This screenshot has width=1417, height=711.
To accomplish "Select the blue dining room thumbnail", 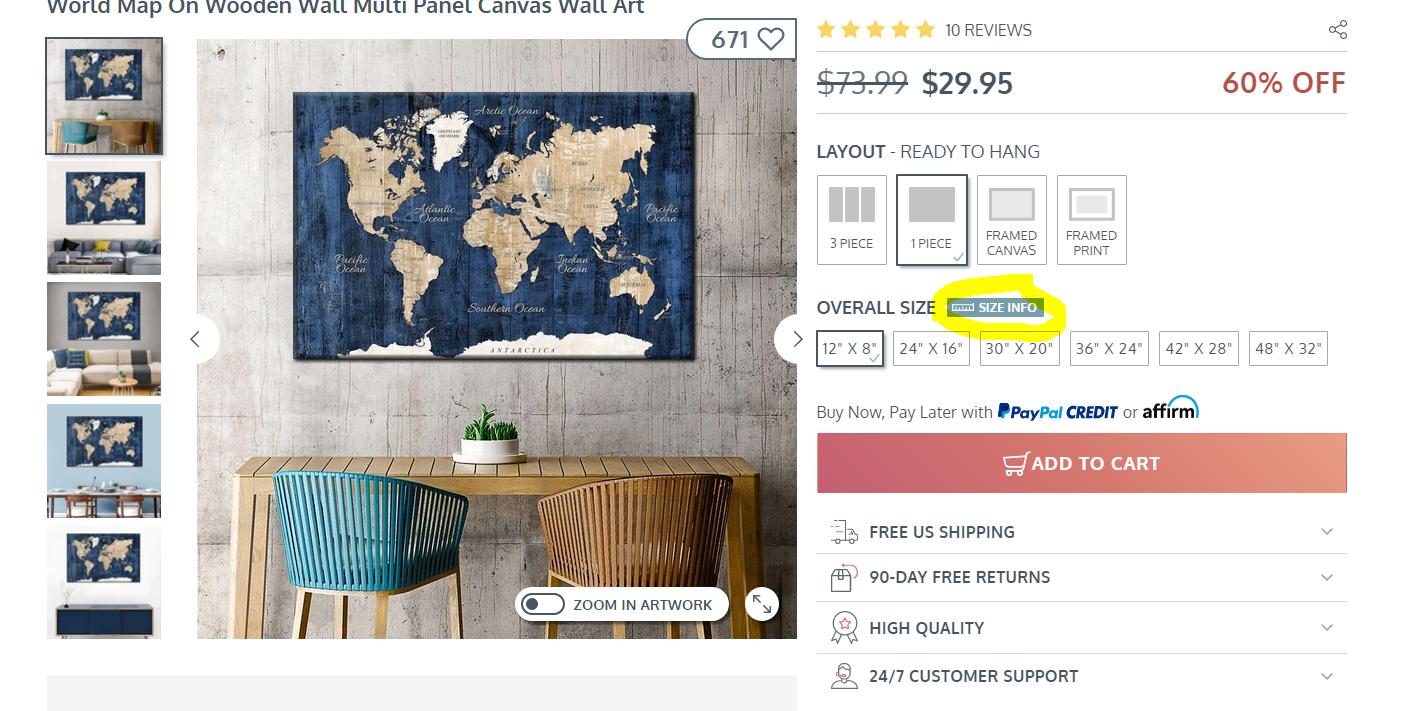I will 104,461.
